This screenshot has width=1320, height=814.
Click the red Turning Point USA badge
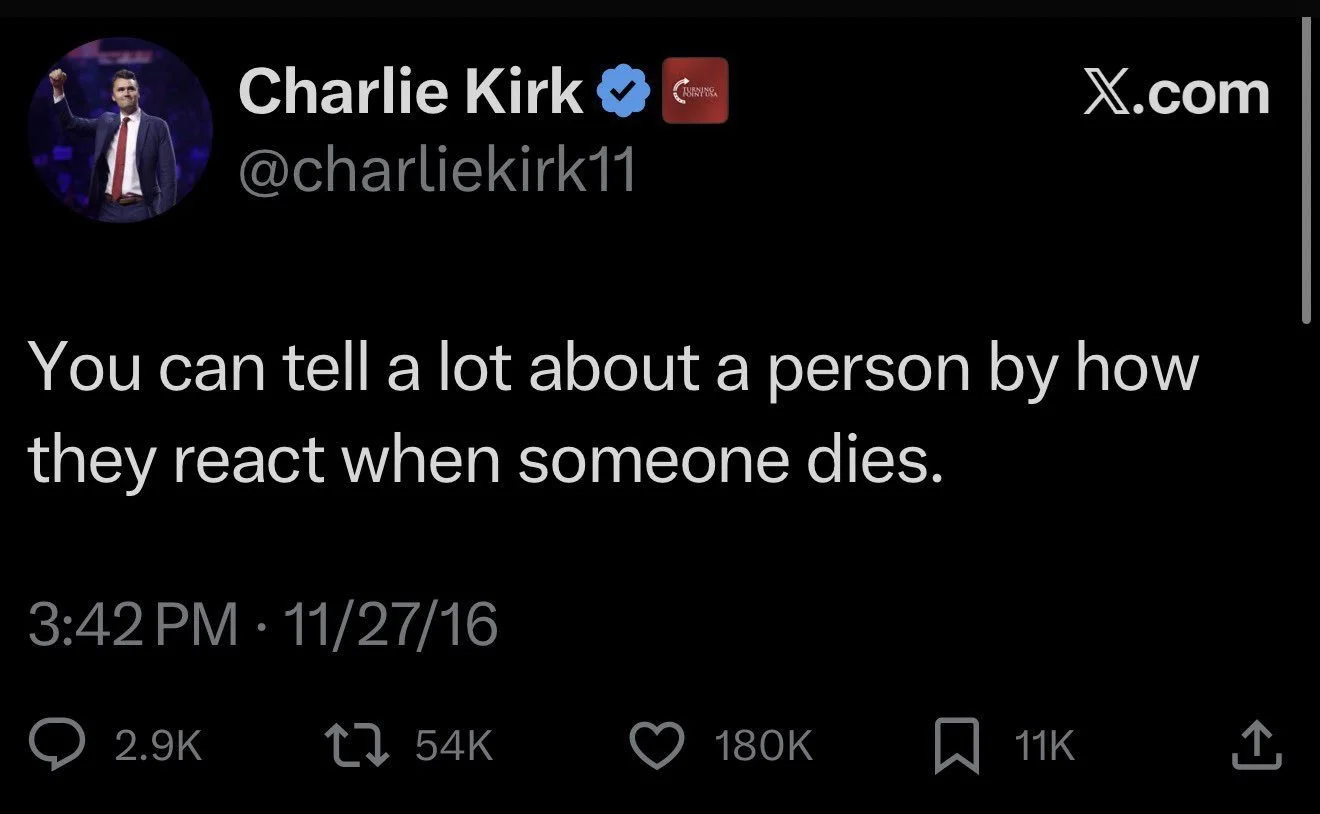tap(696, 91)
